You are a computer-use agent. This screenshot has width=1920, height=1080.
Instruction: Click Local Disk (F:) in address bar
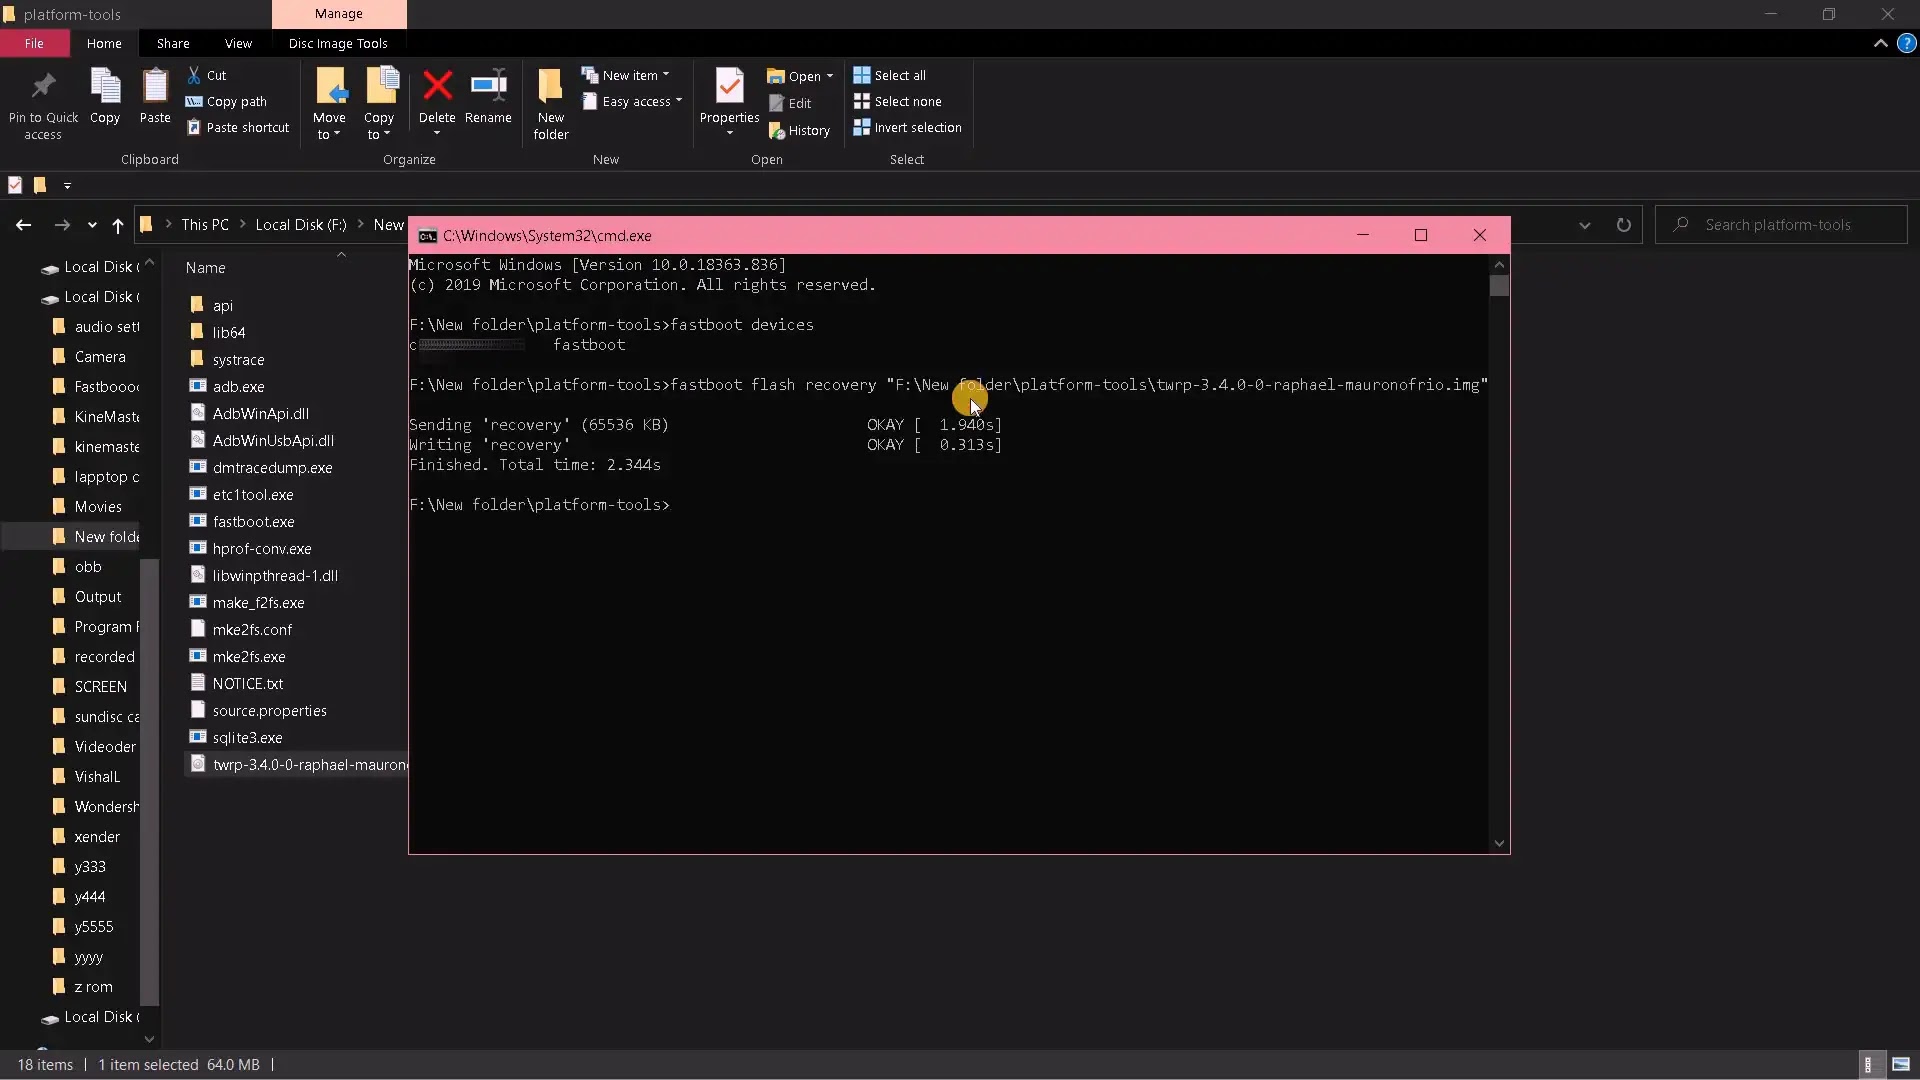(300, 225)
